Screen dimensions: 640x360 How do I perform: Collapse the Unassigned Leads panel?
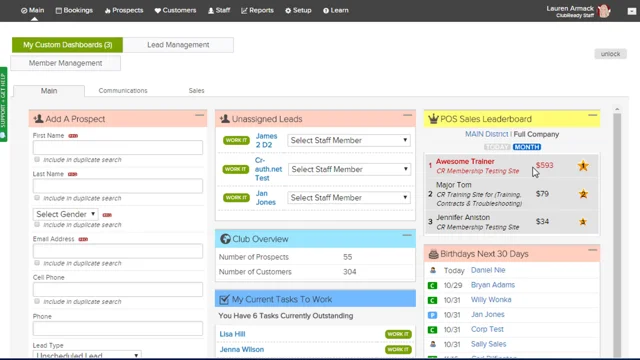pyautogui.click(x=407, y=116)
